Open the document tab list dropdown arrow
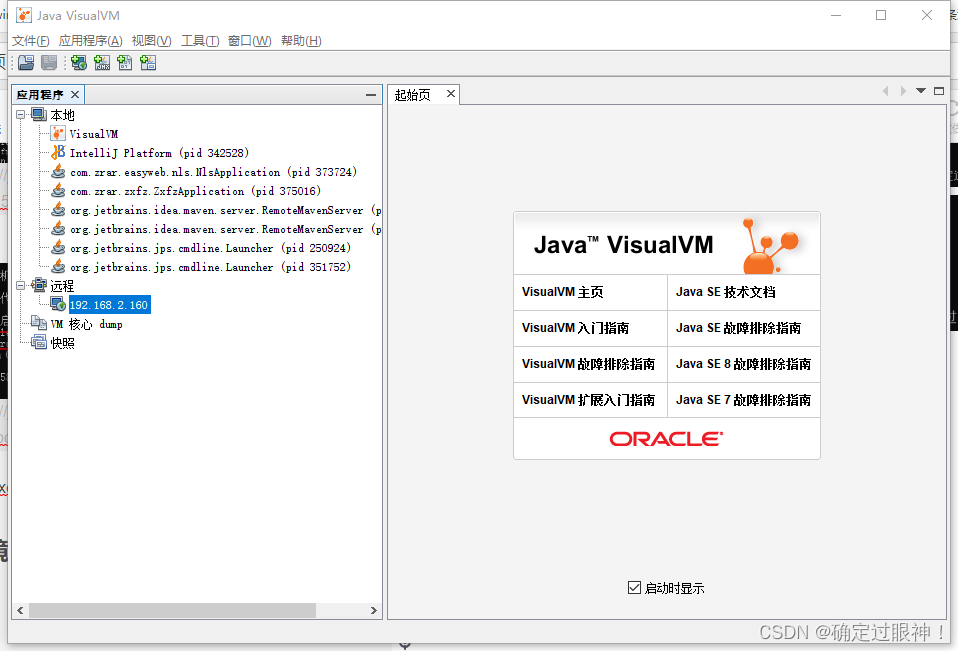This screenshot has width=958, height=651. (920, 90)
